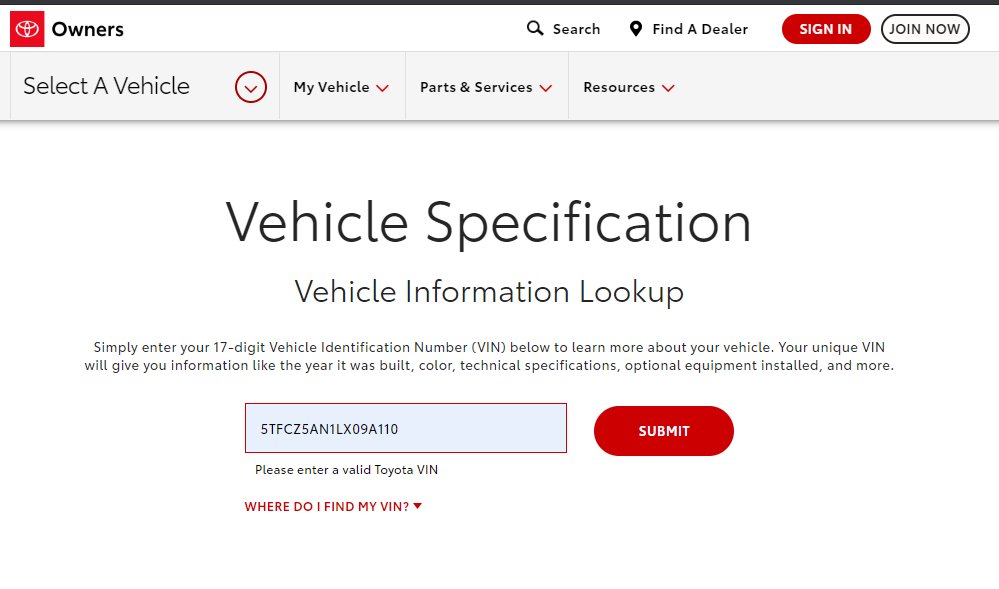This screenshot has height=589, width=999.
Task: Open the Parts & Services menu
Action: (x=485, y=87)
